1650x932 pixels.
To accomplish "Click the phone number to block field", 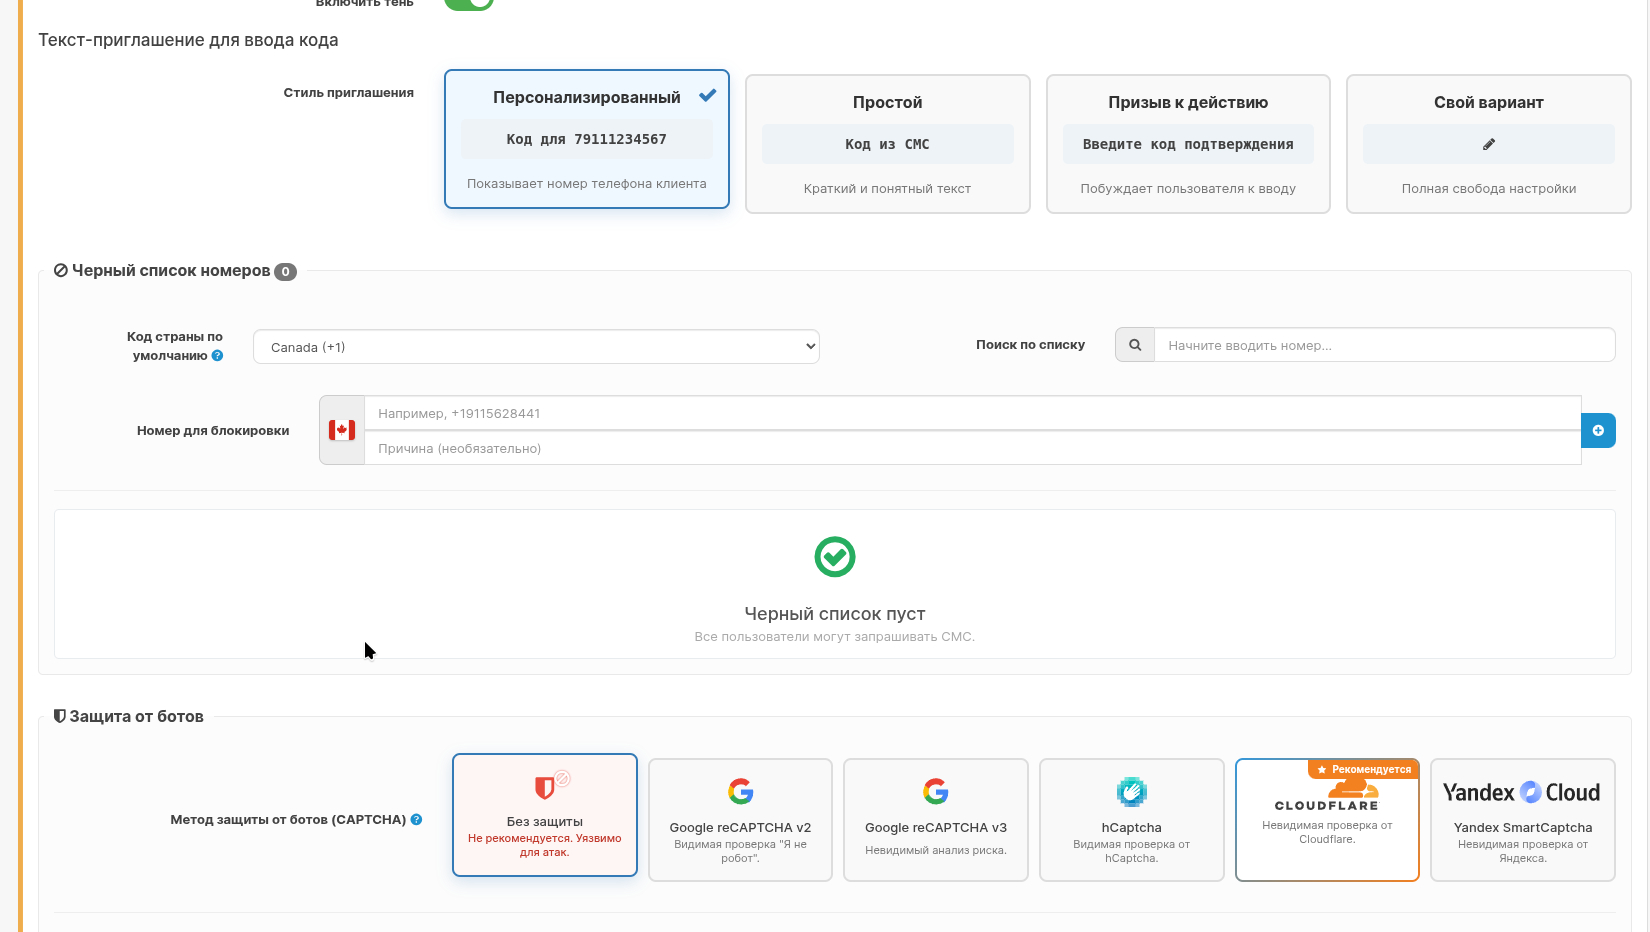I will 972,413.
